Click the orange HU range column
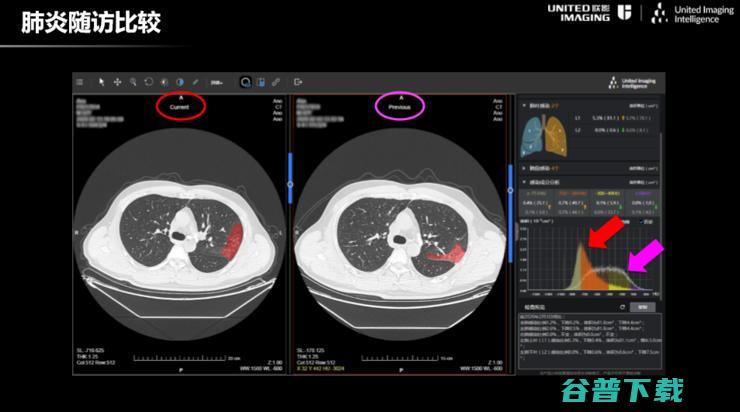Viewport: 740px width, 412px height. coord(572,203)
